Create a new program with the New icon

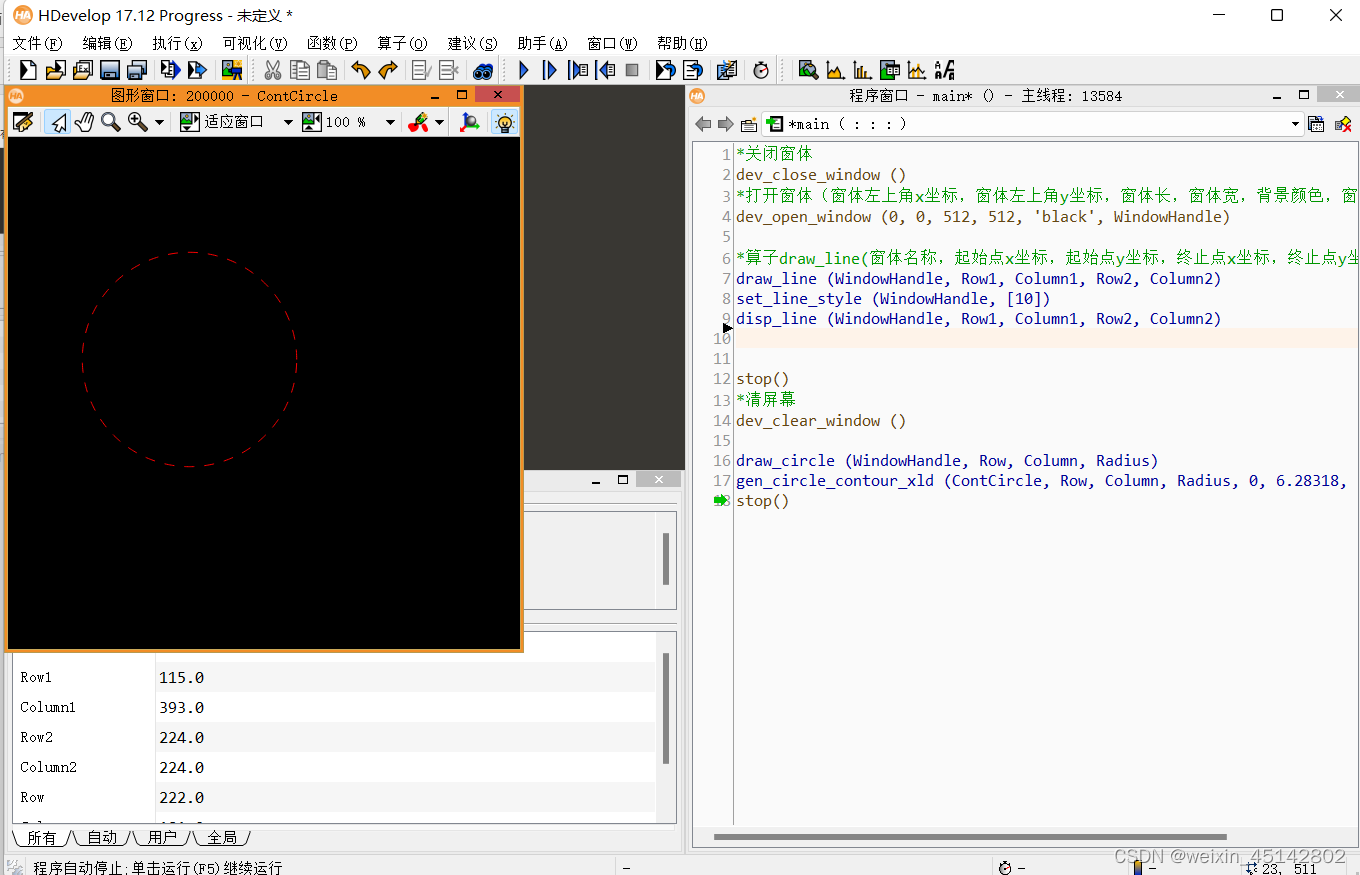click(28, 70)
